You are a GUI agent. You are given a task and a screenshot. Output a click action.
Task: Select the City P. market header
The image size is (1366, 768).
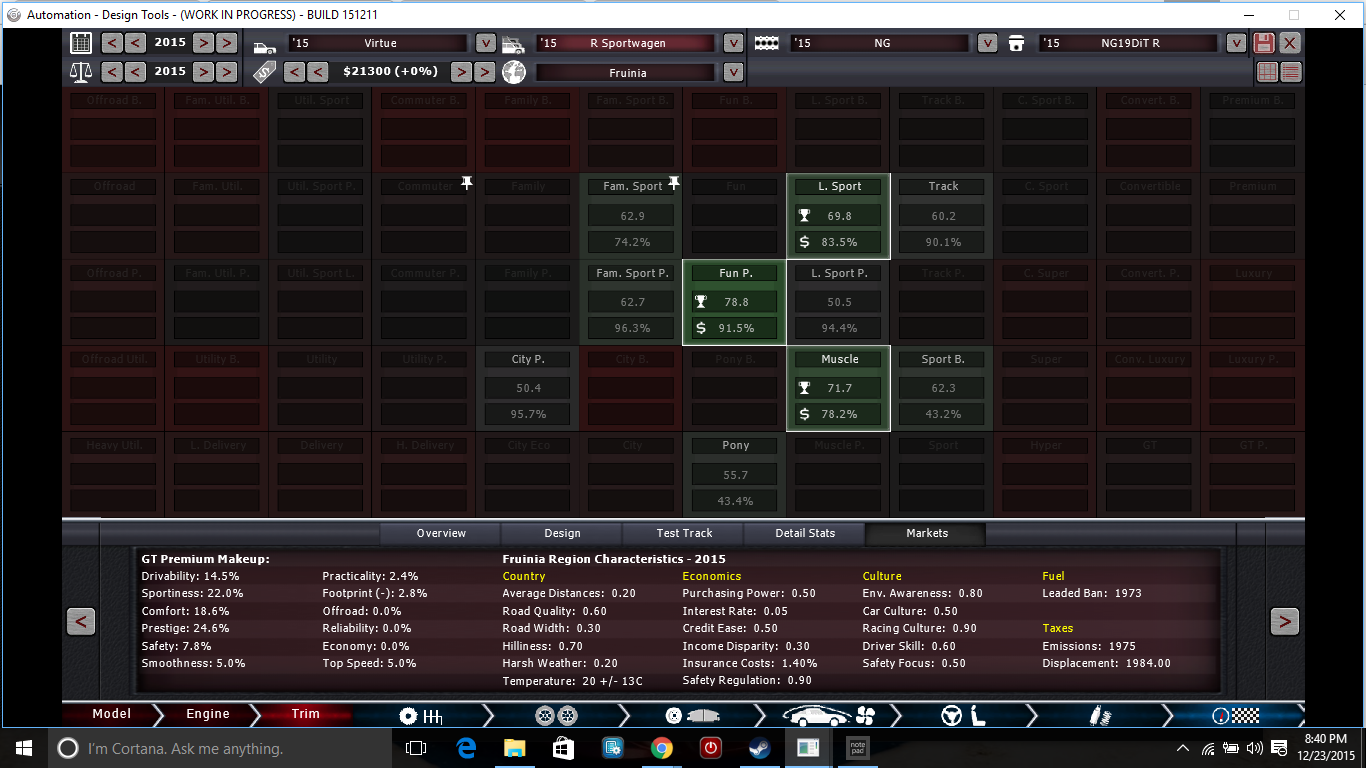tap(528, 359)
